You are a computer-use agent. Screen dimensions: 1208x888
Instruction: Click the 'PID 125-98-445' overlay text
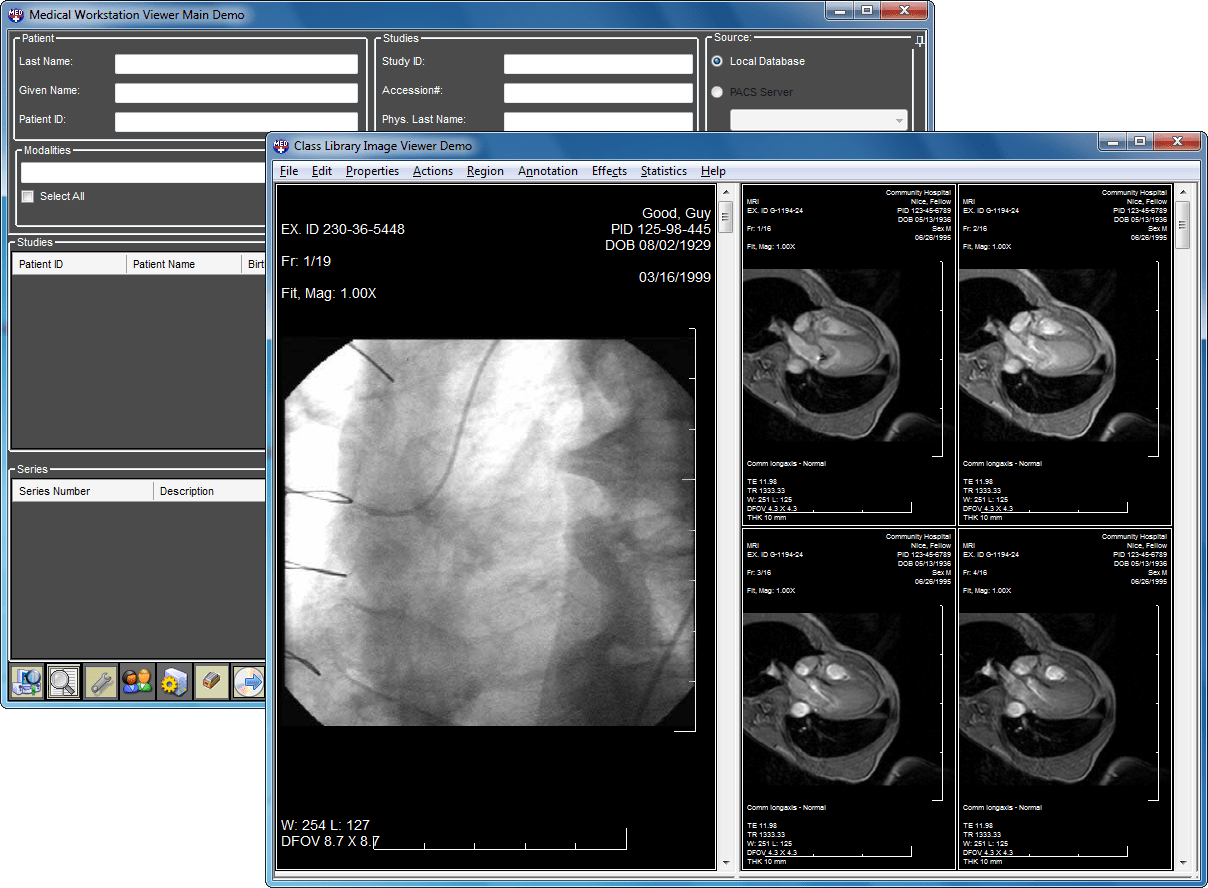coord(661,229)
